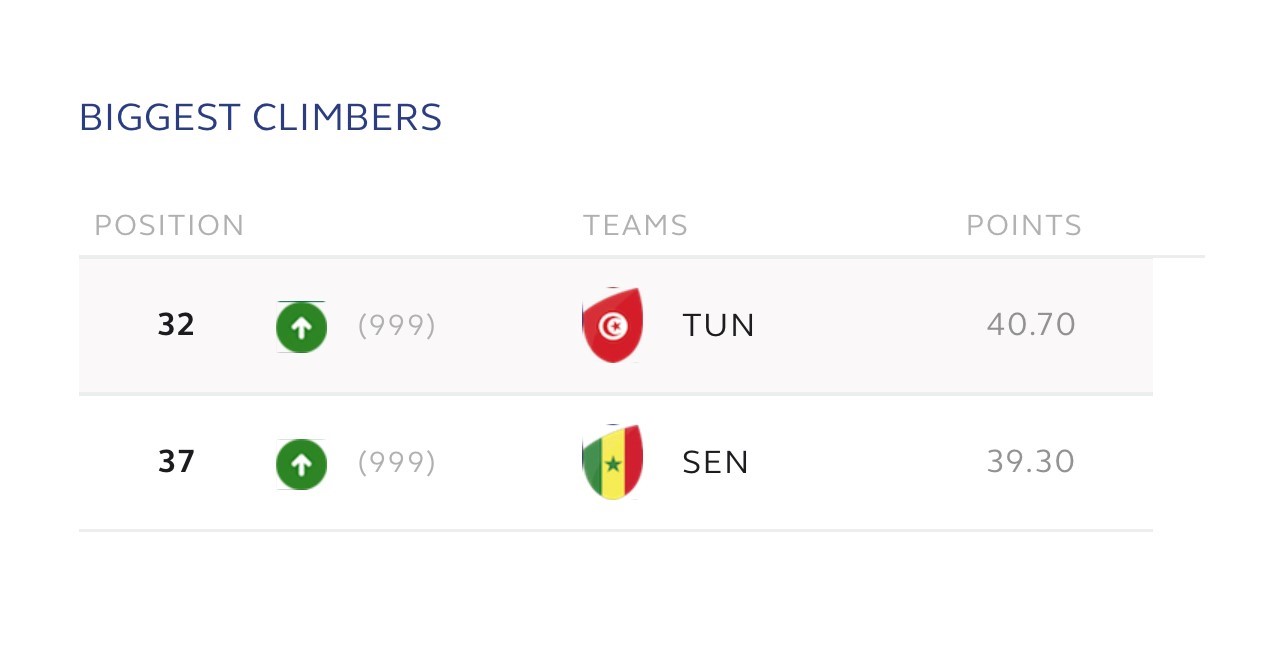Click the BIGGEST CLIMBERS heading
Image resolution: width=1284 pixels, height=671 pixels.
tap(260, 118)
